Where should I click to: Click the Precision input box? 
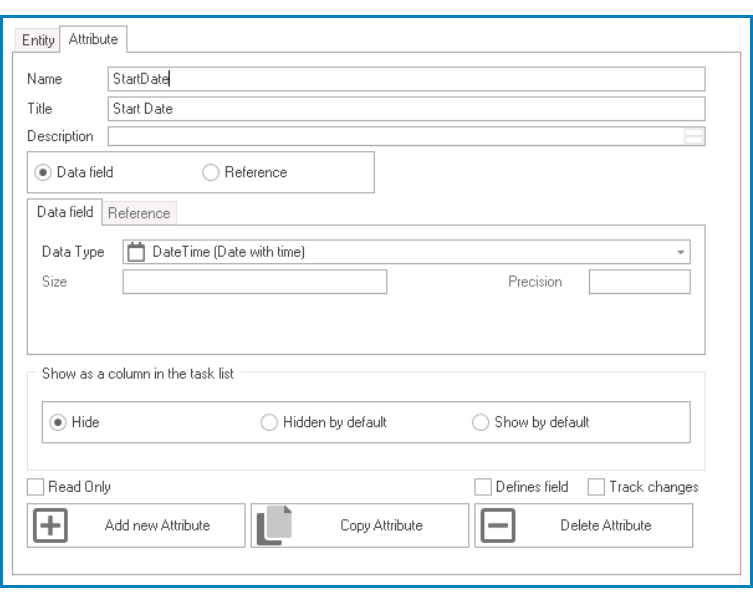click(x=640, y=282)
